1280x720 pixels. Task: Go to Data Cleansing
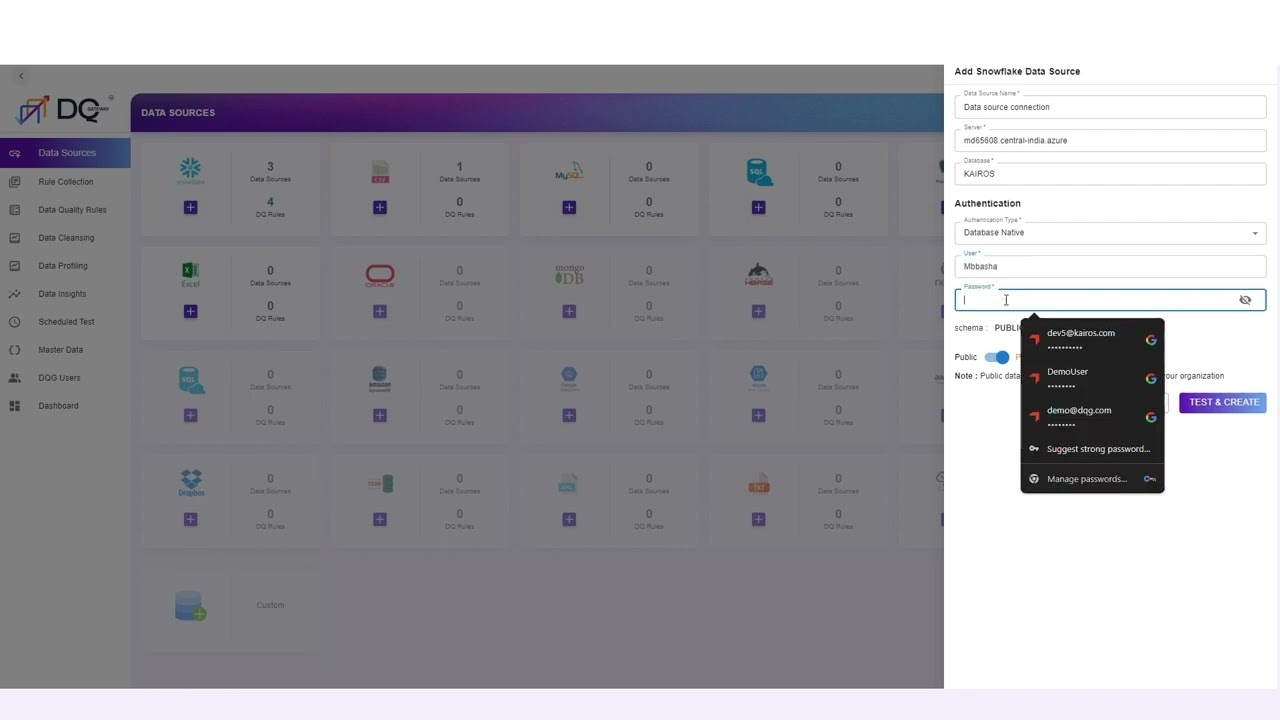[65, 238]
